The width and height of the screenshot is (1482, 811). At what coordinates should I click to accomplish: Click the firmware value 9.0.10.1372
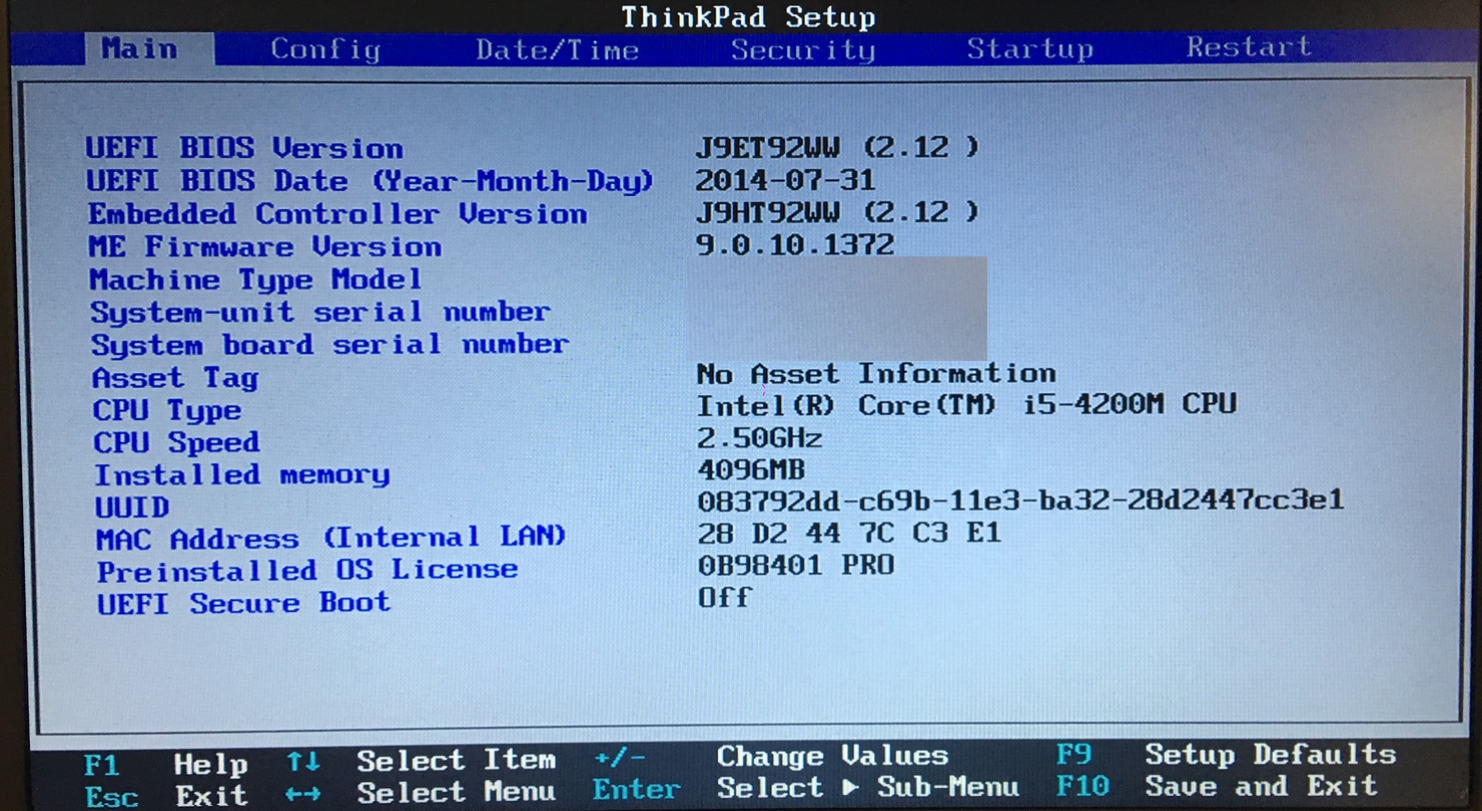(795, 244)
